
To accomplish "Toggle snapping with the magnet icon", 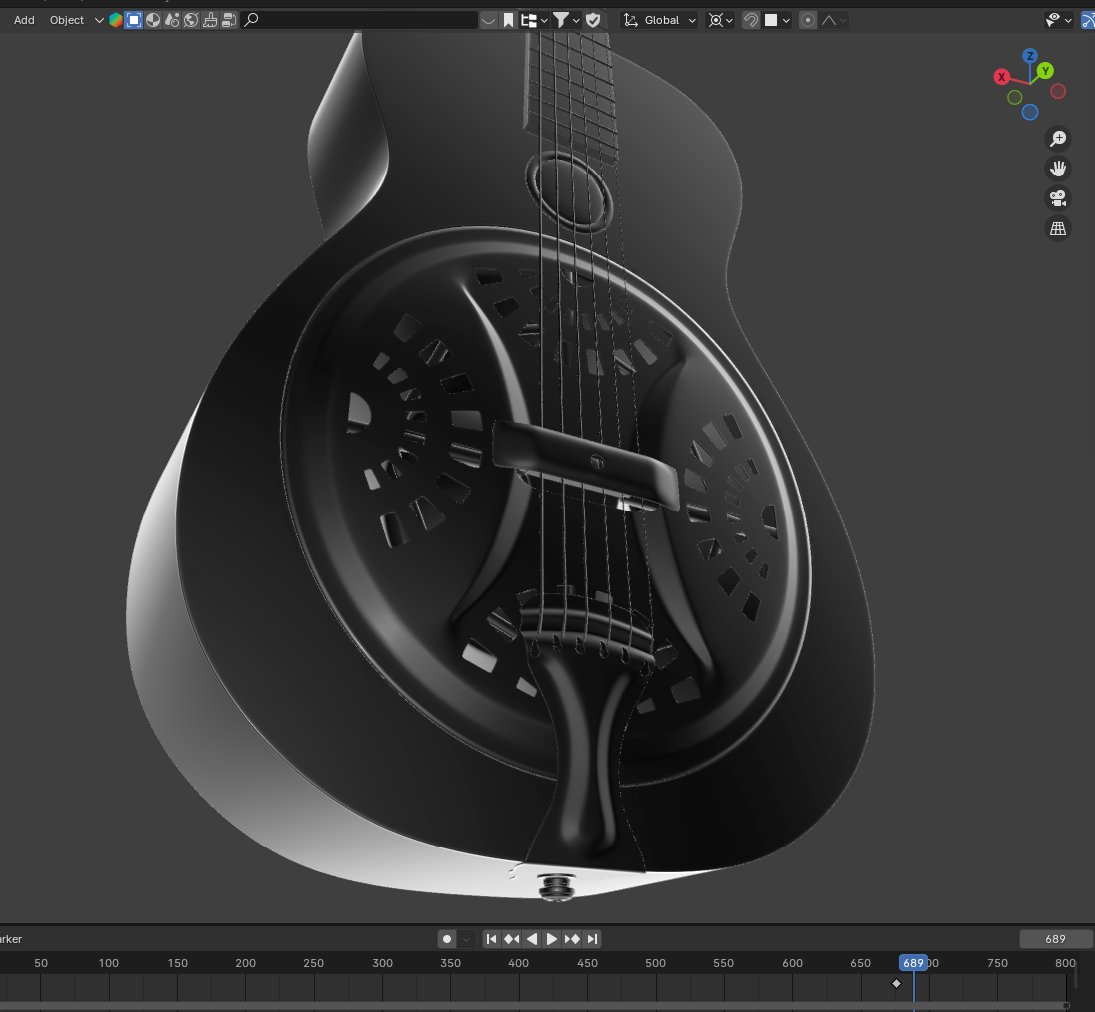I will click(x=749, y=20).
